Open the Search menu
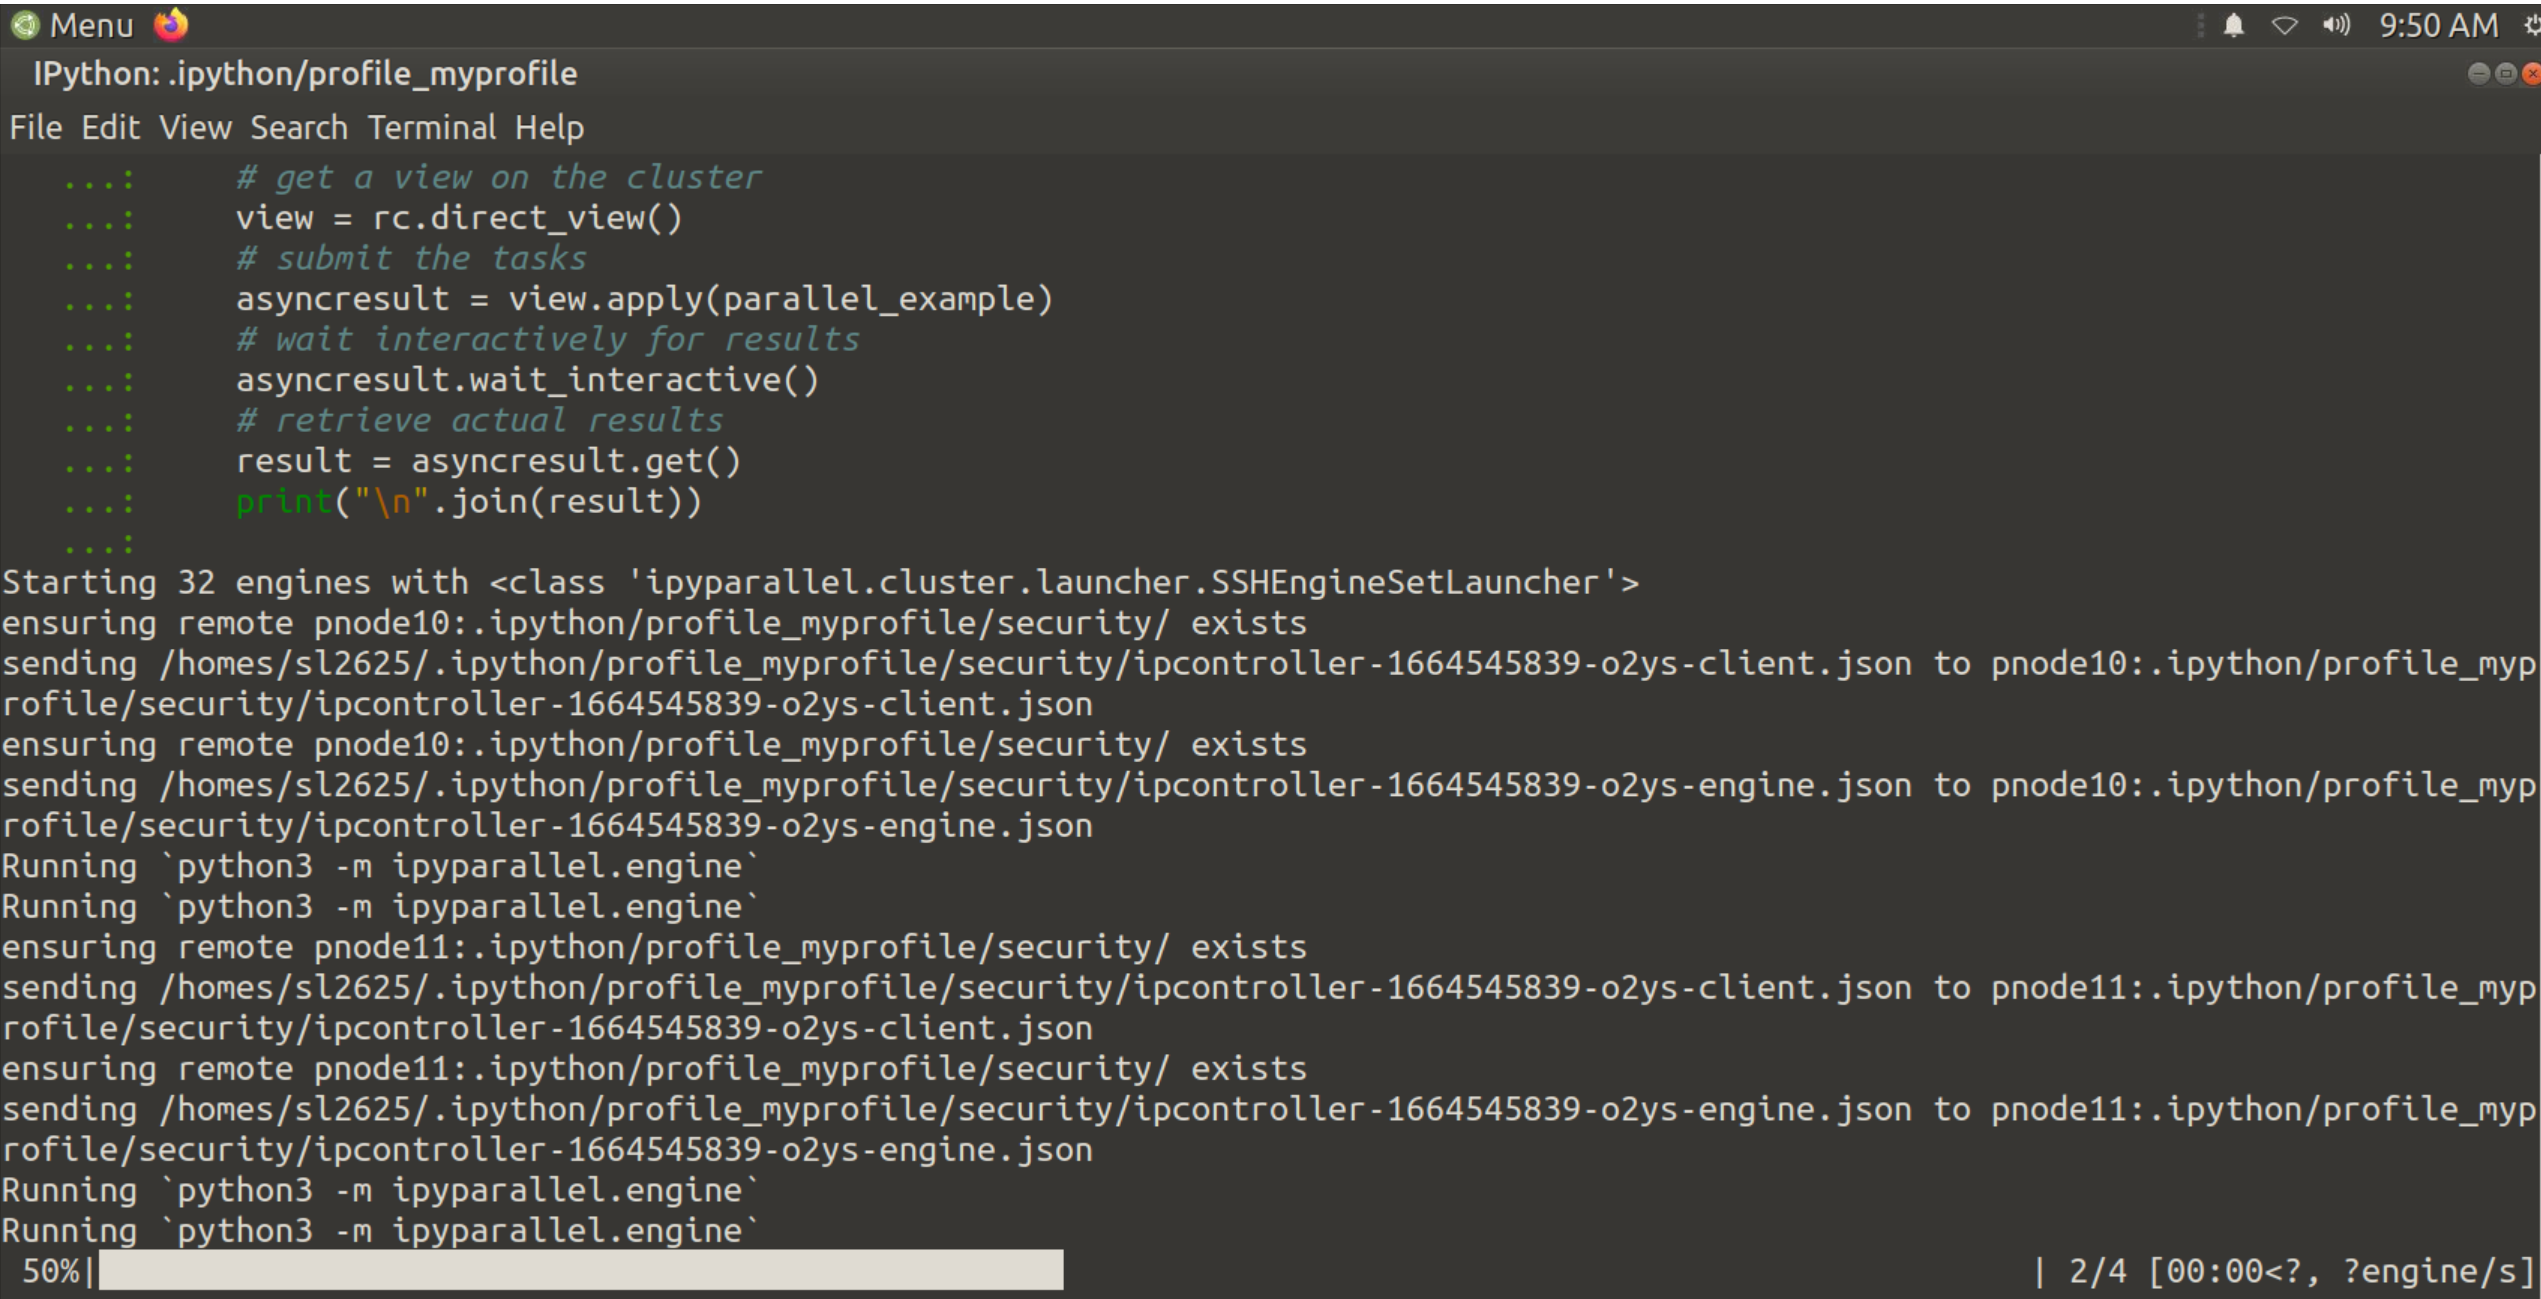The width and height of the screenshot is (2541, 1299). click(299, 128)
